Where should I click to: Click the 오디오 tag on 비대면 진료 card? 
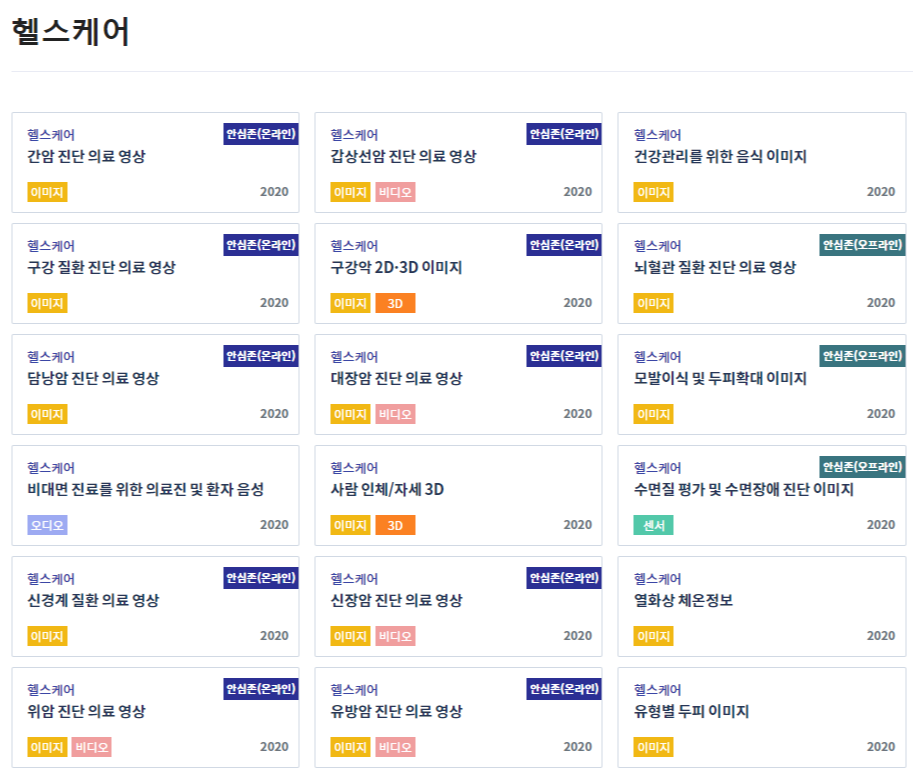click(47, 525)
